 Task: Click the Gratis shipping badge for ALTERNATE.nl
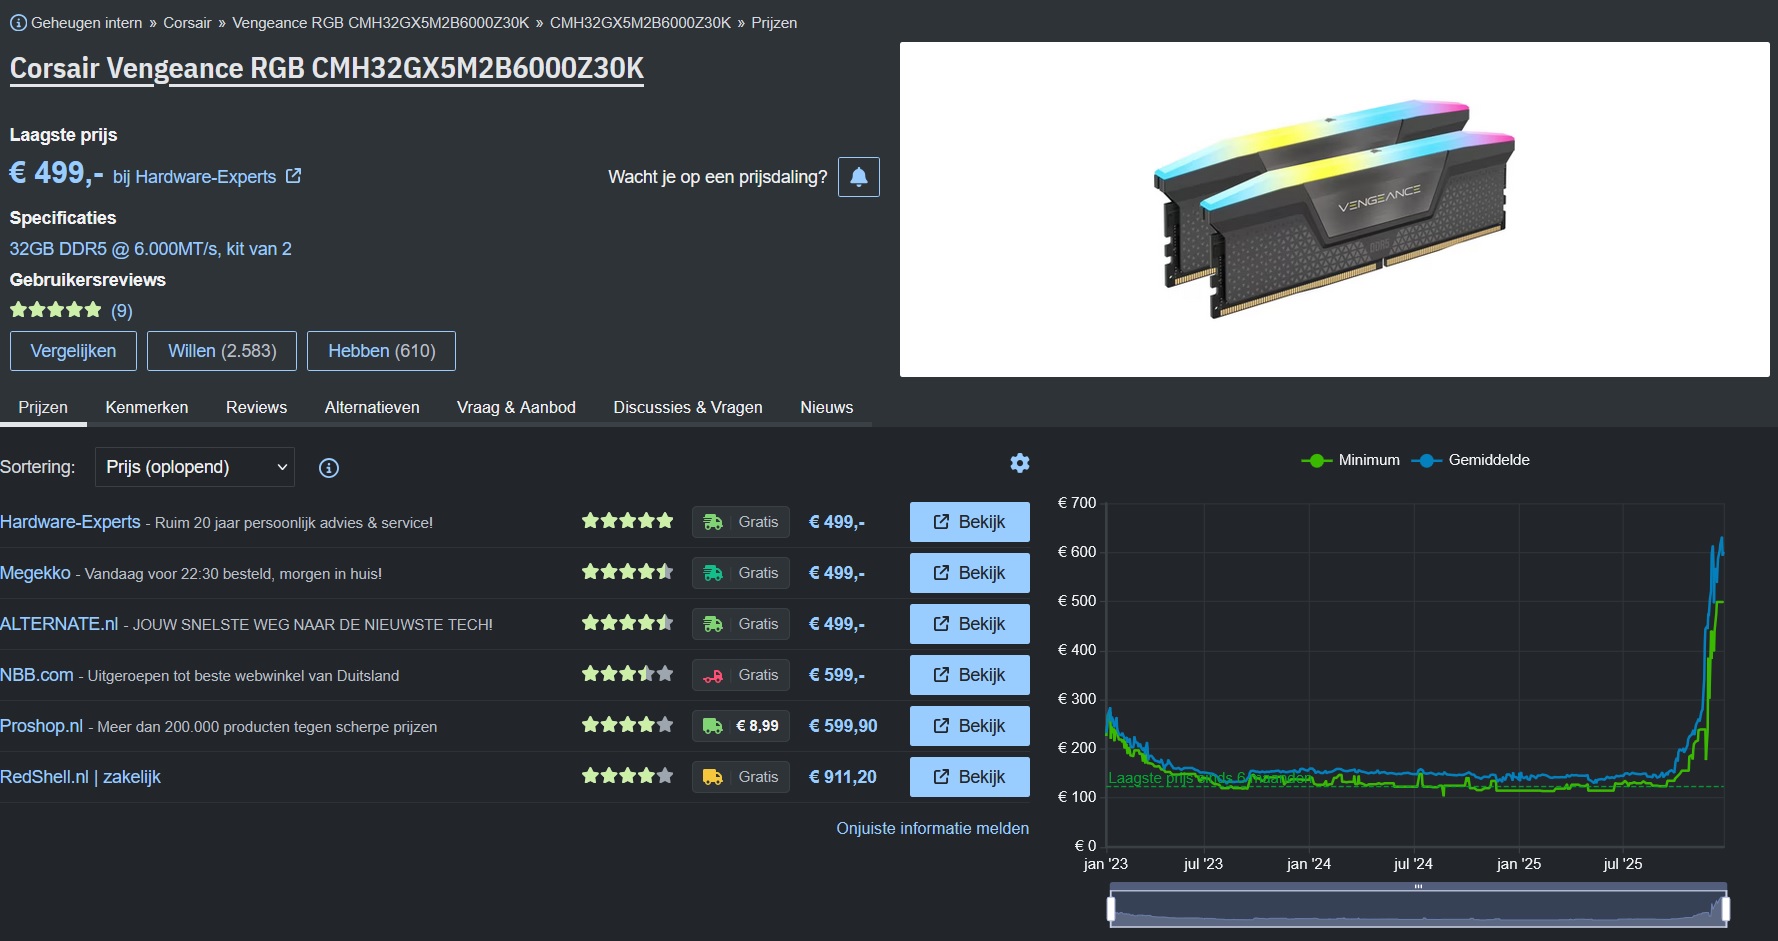coord(741,624)
